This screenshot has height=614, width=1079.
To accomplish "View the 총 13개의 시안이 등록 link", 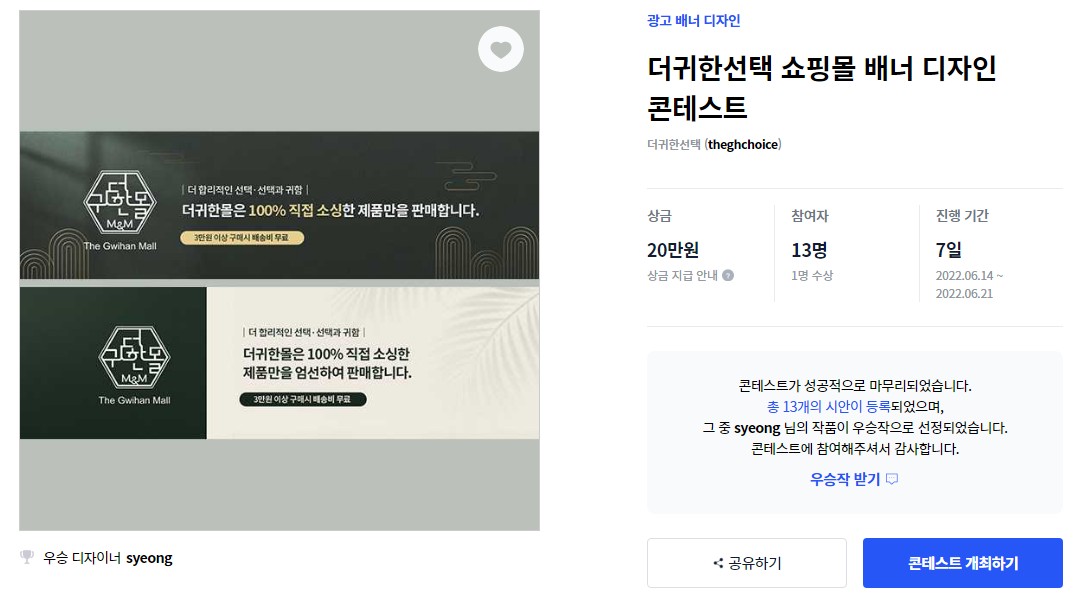I will click(829, 407).
